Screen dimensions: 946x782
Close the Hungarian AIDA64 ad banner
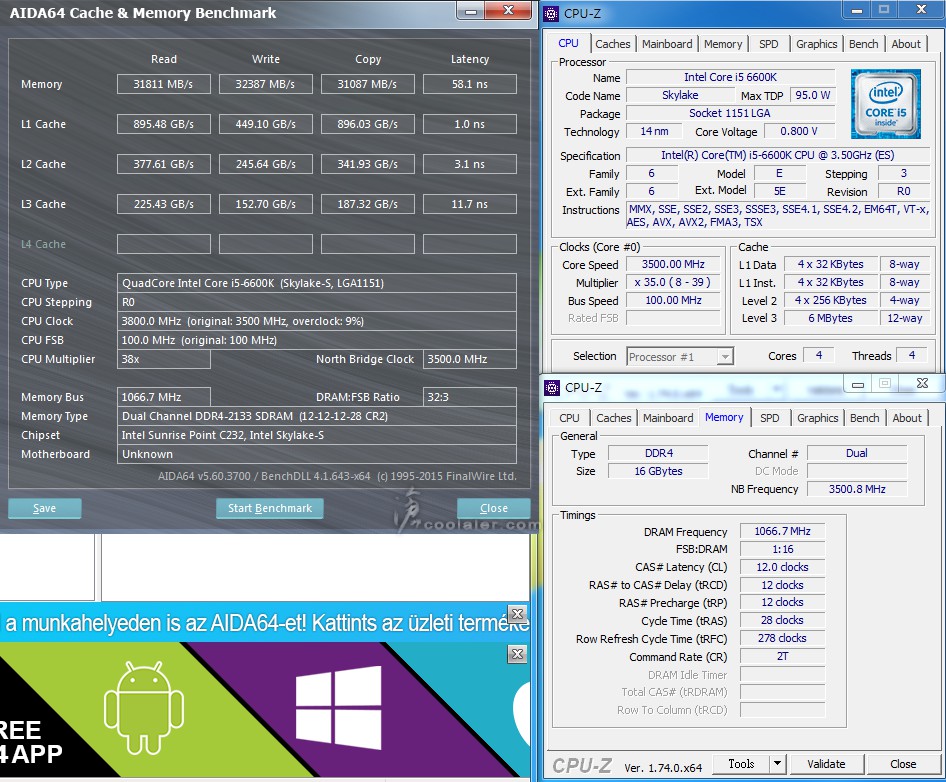518,614
